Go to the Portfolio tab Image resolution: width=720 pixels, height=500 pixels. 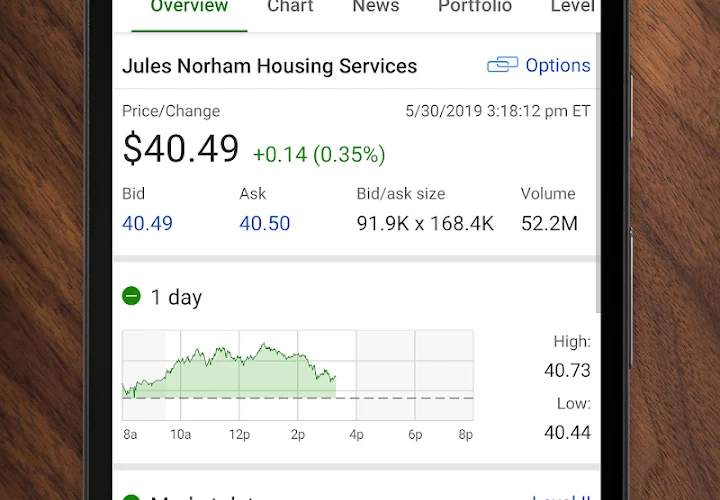coord(475,6)
